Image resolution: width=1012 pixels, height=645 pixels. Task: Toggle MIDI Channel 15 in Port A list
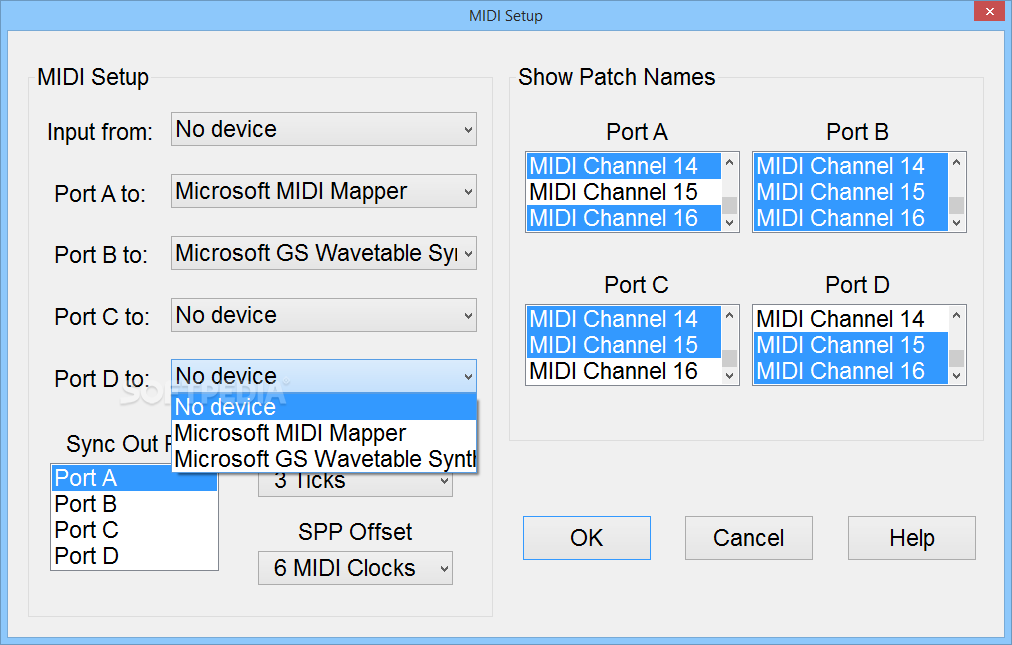tap(613, 192)
